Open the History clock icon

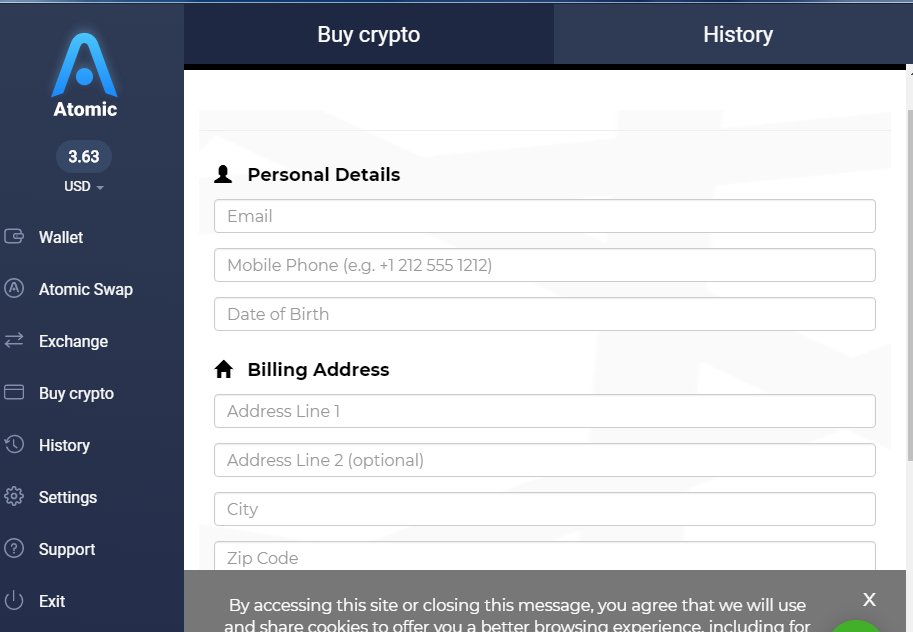click(14, 444)
